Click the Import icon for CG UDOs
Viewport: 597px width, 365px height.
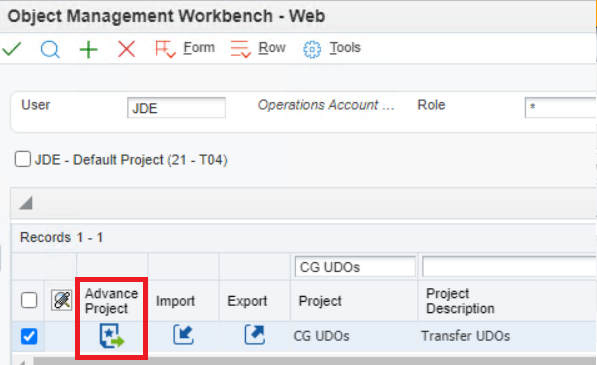(183, 335)
